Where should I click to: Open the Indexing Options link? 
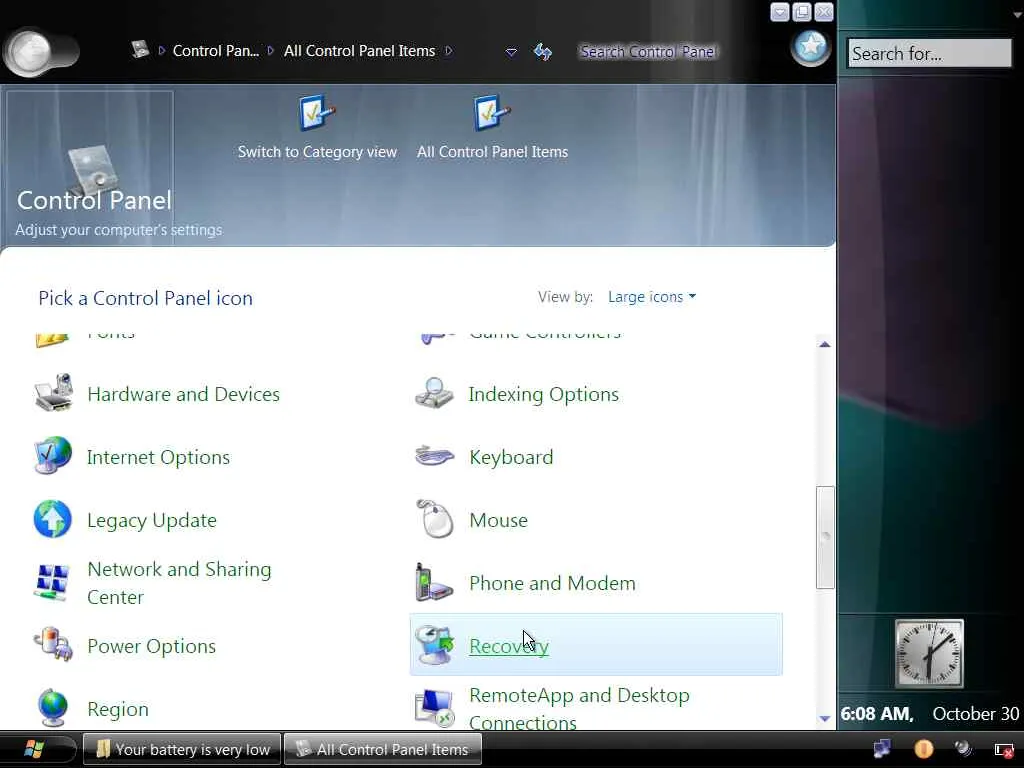pos(544,394)
